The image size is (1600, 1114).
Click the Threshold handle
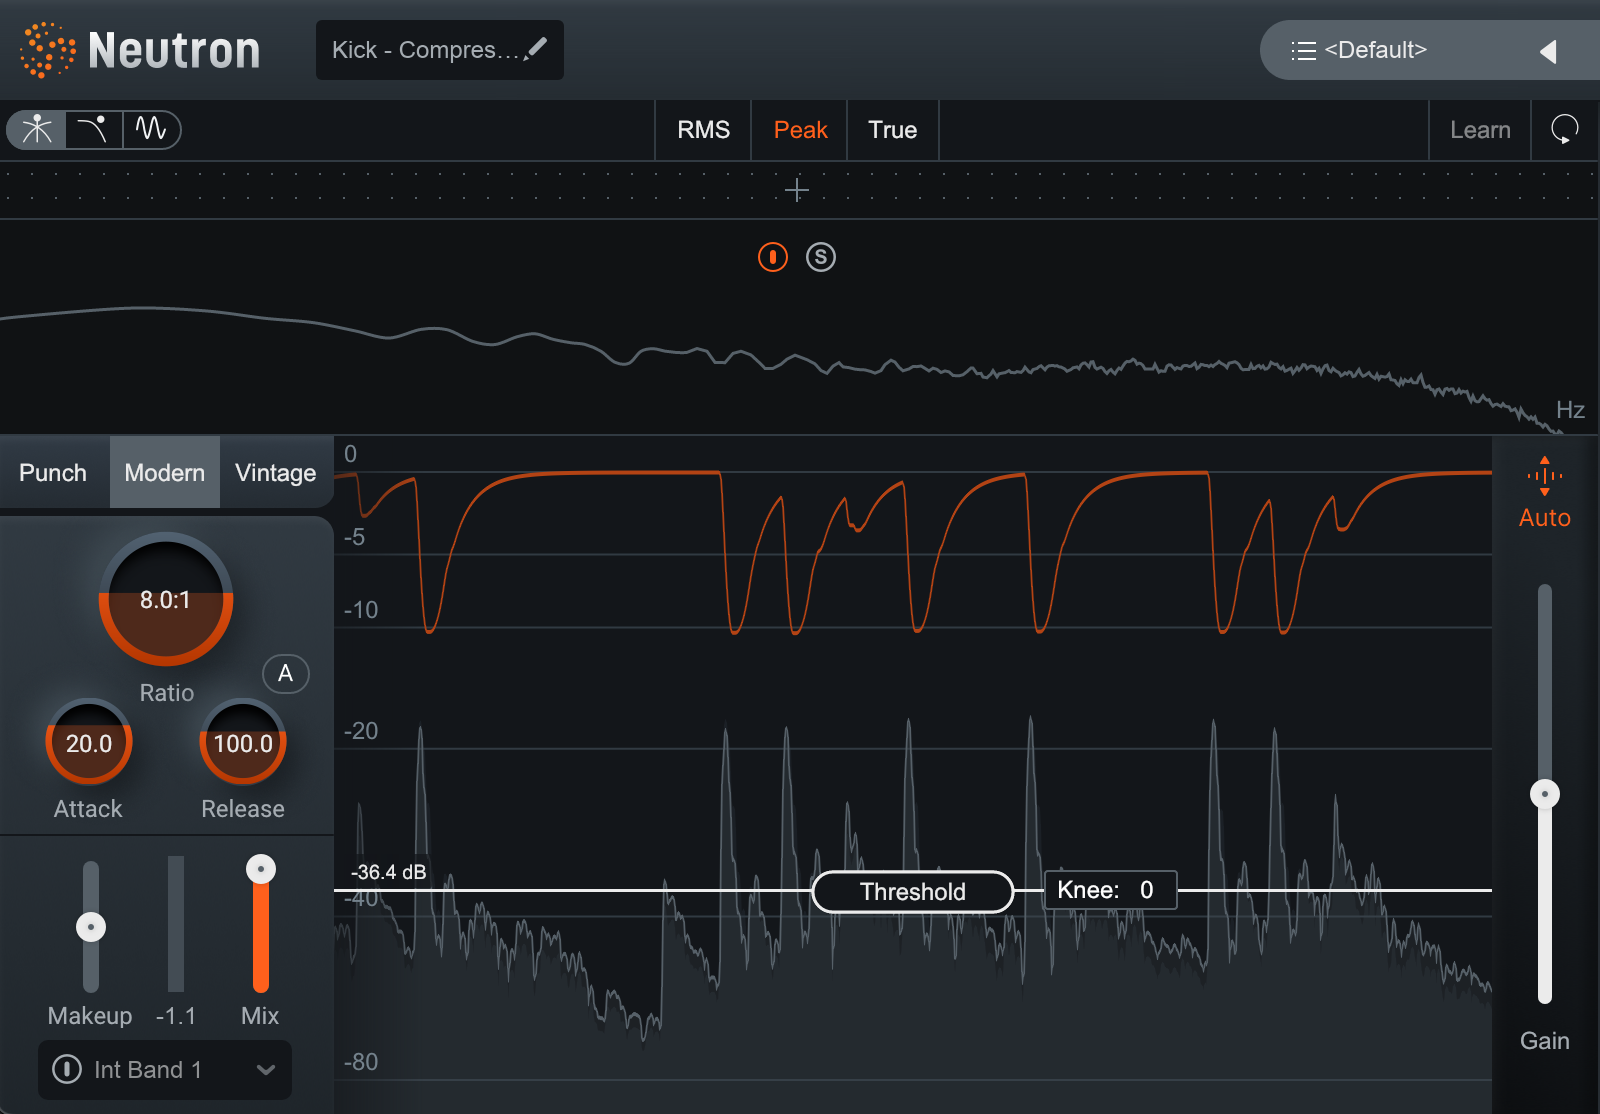[913, 891]
